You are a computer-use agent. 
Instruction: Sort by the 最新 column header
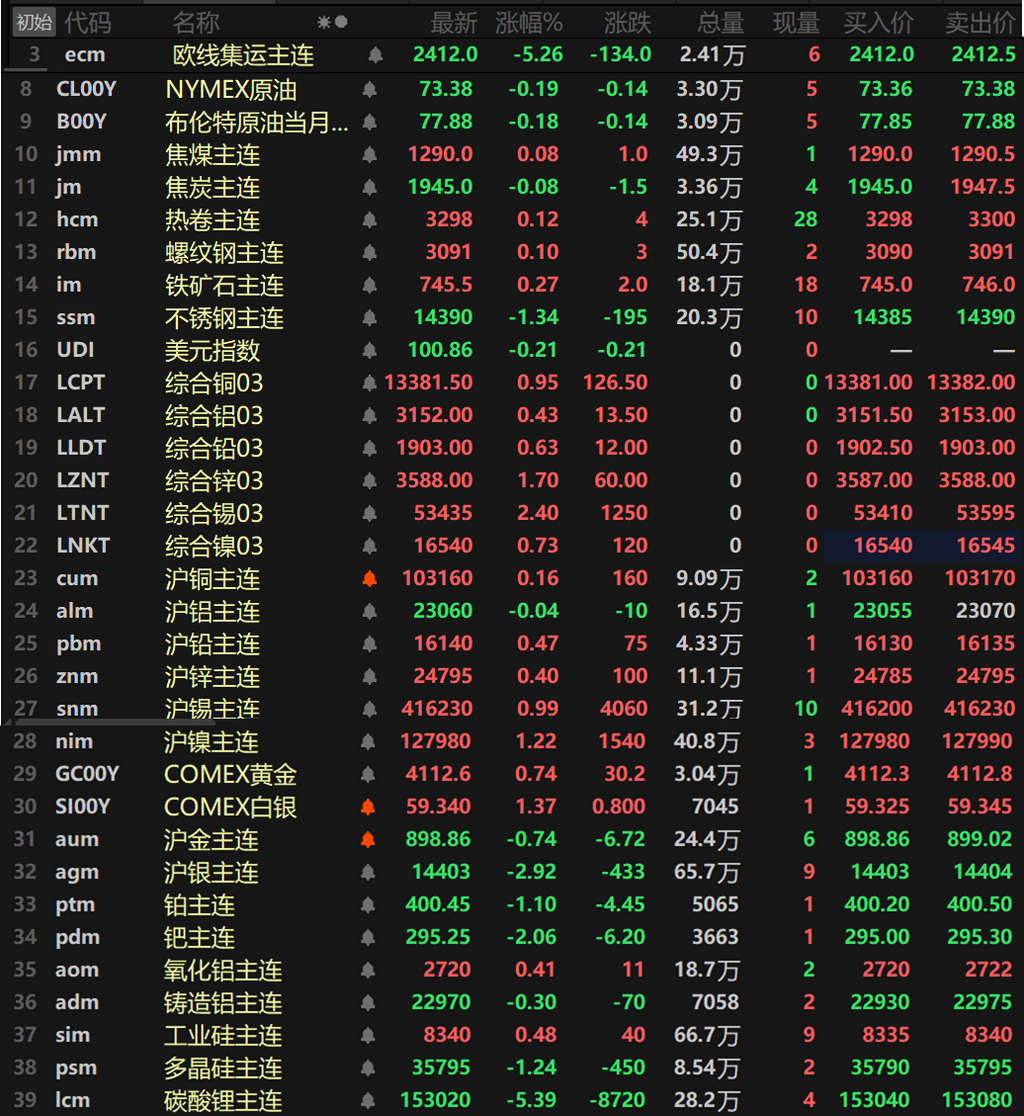454,23
